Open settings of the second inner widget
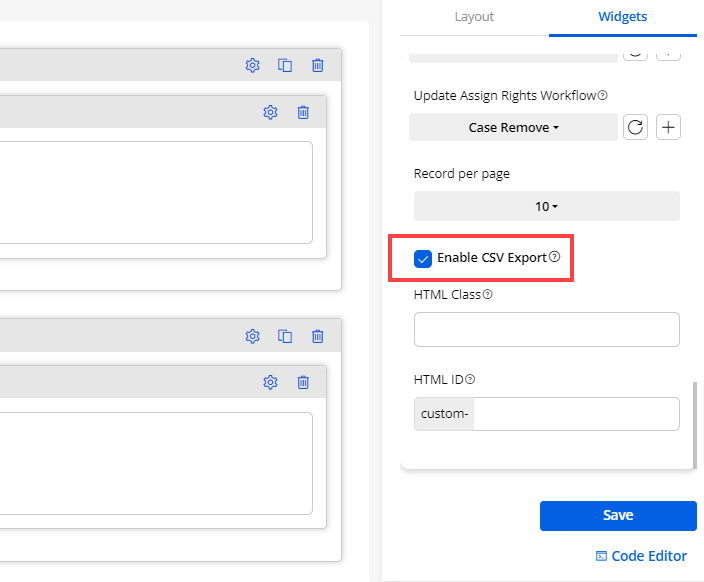This screenshot has height=582, width=704. (270, 382)
